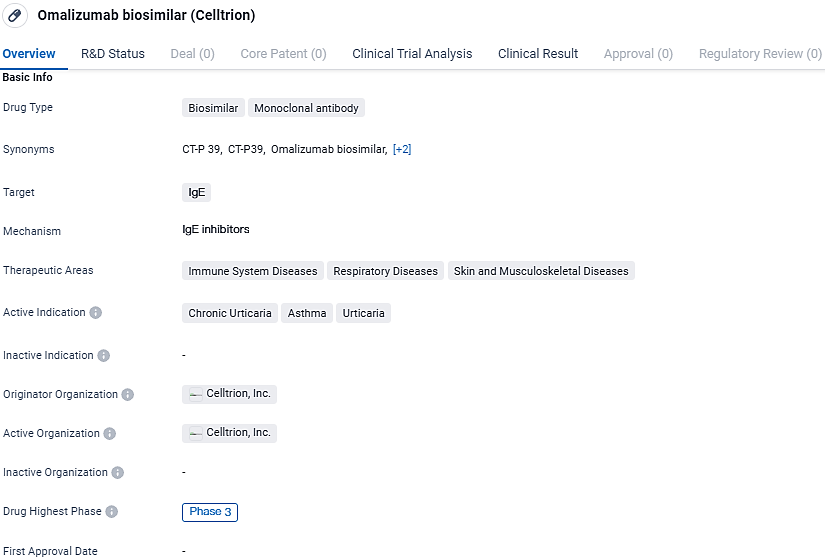
Task: Click info icon beside Active Organization
Action: tap(110, 434)
